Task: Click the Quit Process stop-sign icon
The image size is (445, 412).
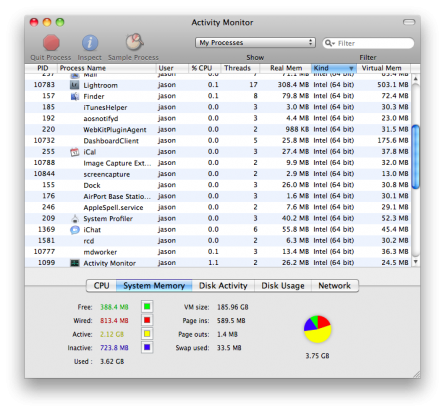Action: [51, 43]
